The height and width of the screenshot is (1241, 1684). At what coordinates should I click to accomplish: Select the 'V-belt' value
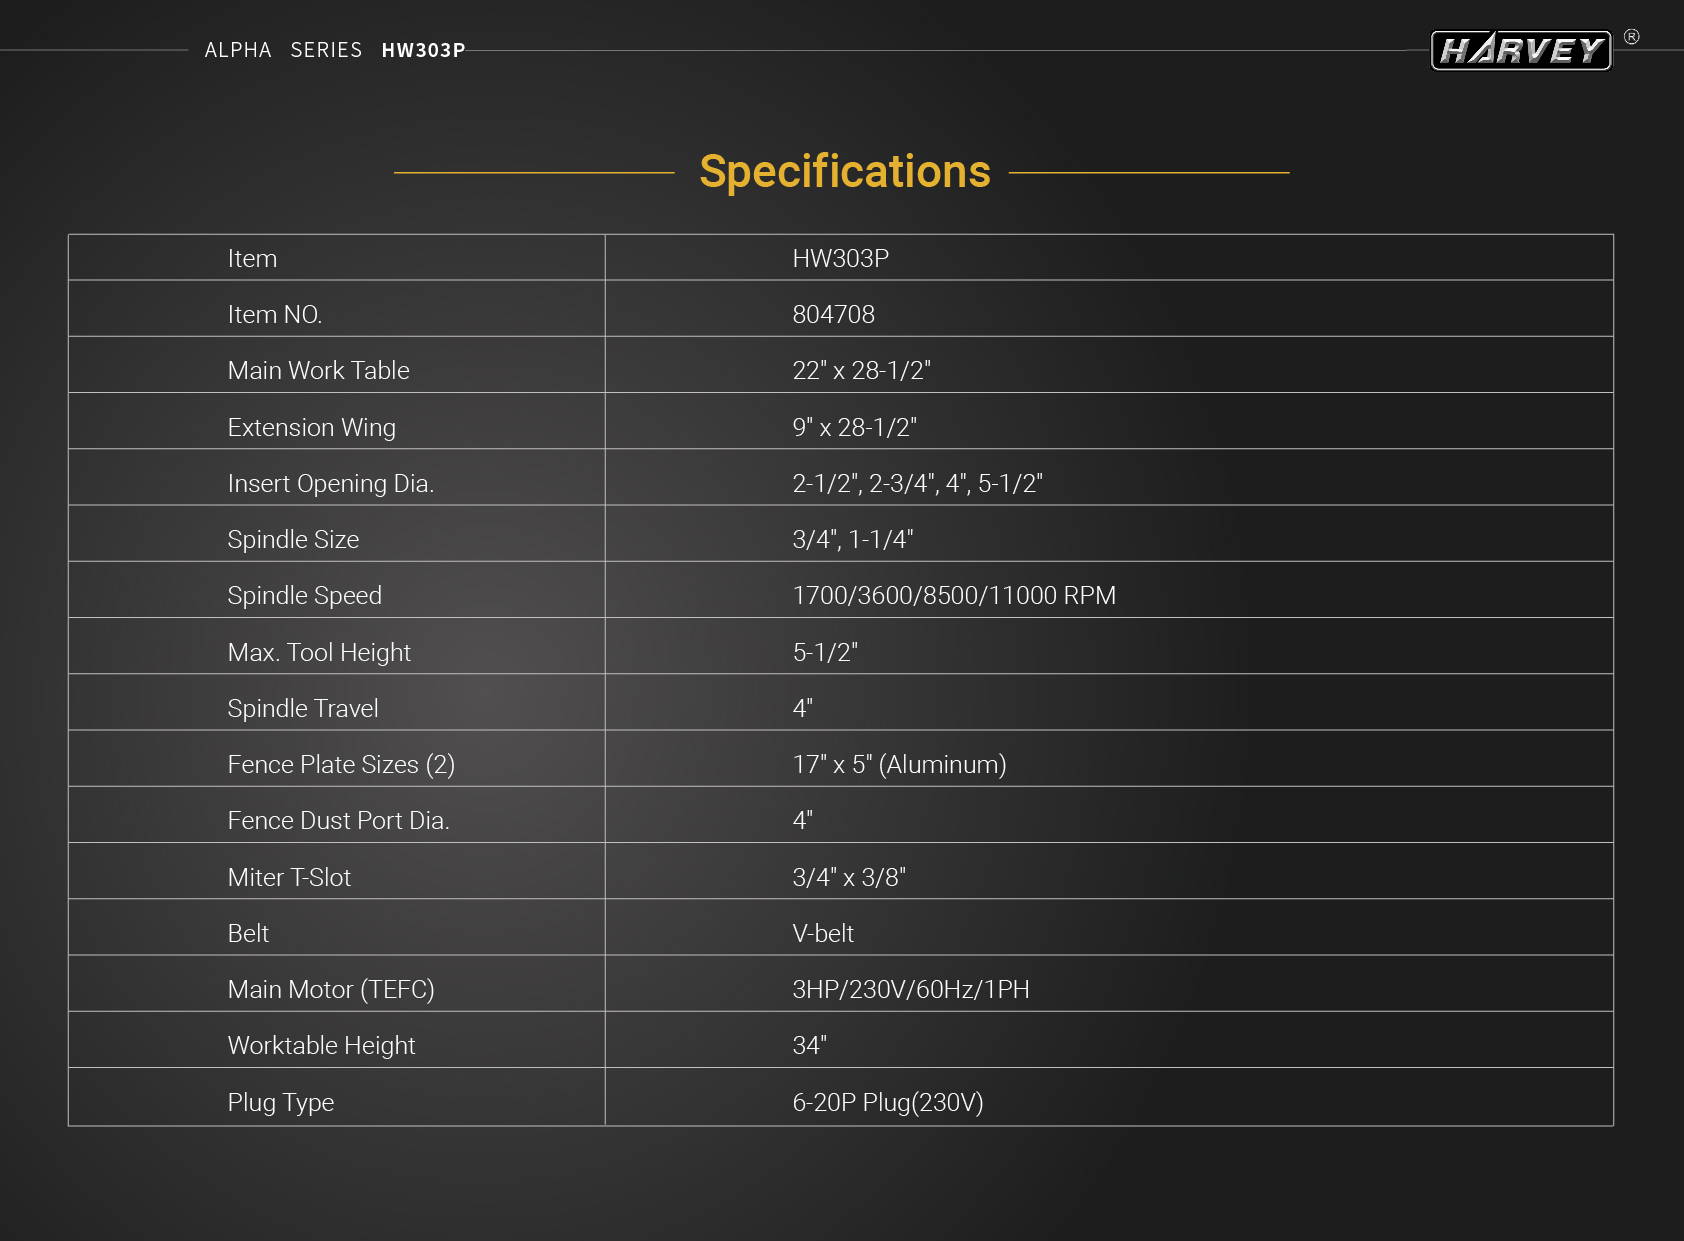coord(823,933)
